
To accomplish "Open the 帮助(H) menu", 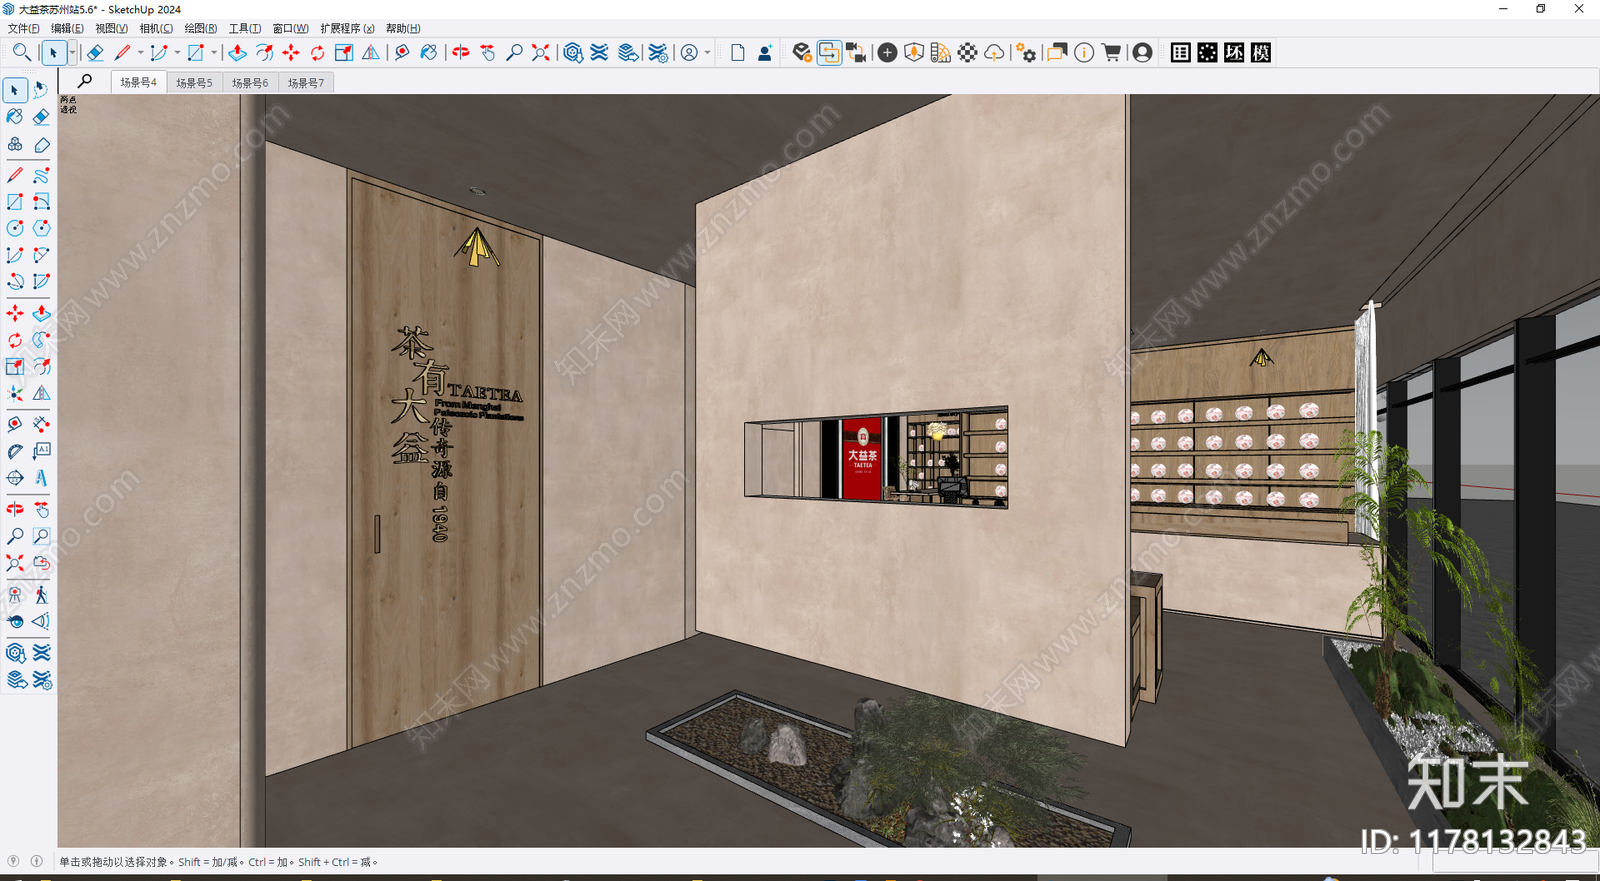I will pyautogui.click(x=403, y=28).
